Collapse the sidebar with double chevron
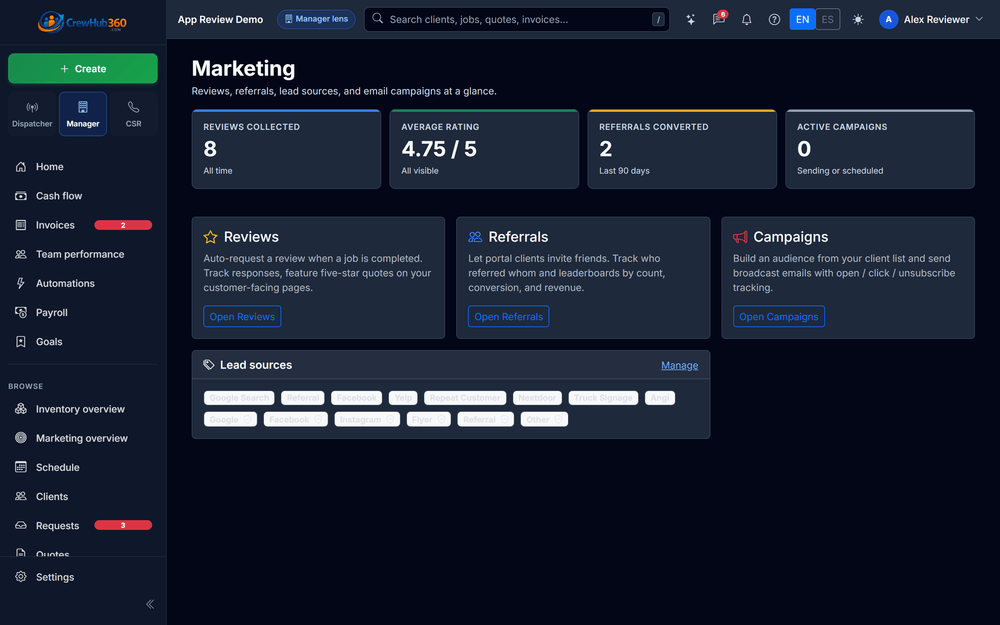This screenshot has width=1000, height=625. 150,604
